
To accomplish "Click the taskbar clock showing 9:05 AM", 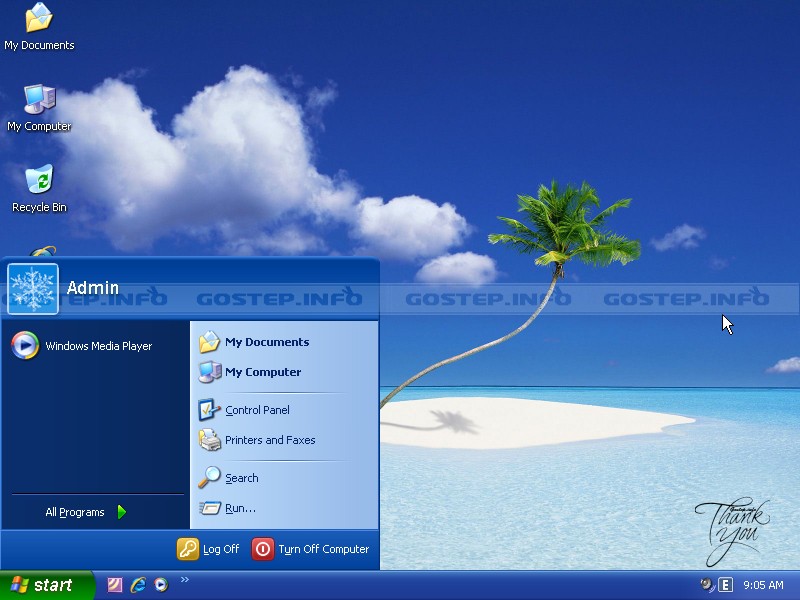I will tap(764, 585).
